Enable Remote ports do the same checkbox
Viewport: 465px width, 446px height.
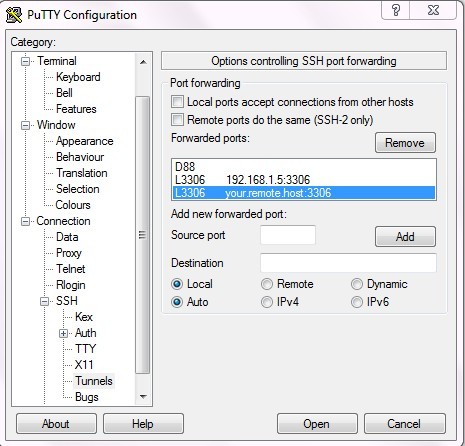tap(177, 120)
